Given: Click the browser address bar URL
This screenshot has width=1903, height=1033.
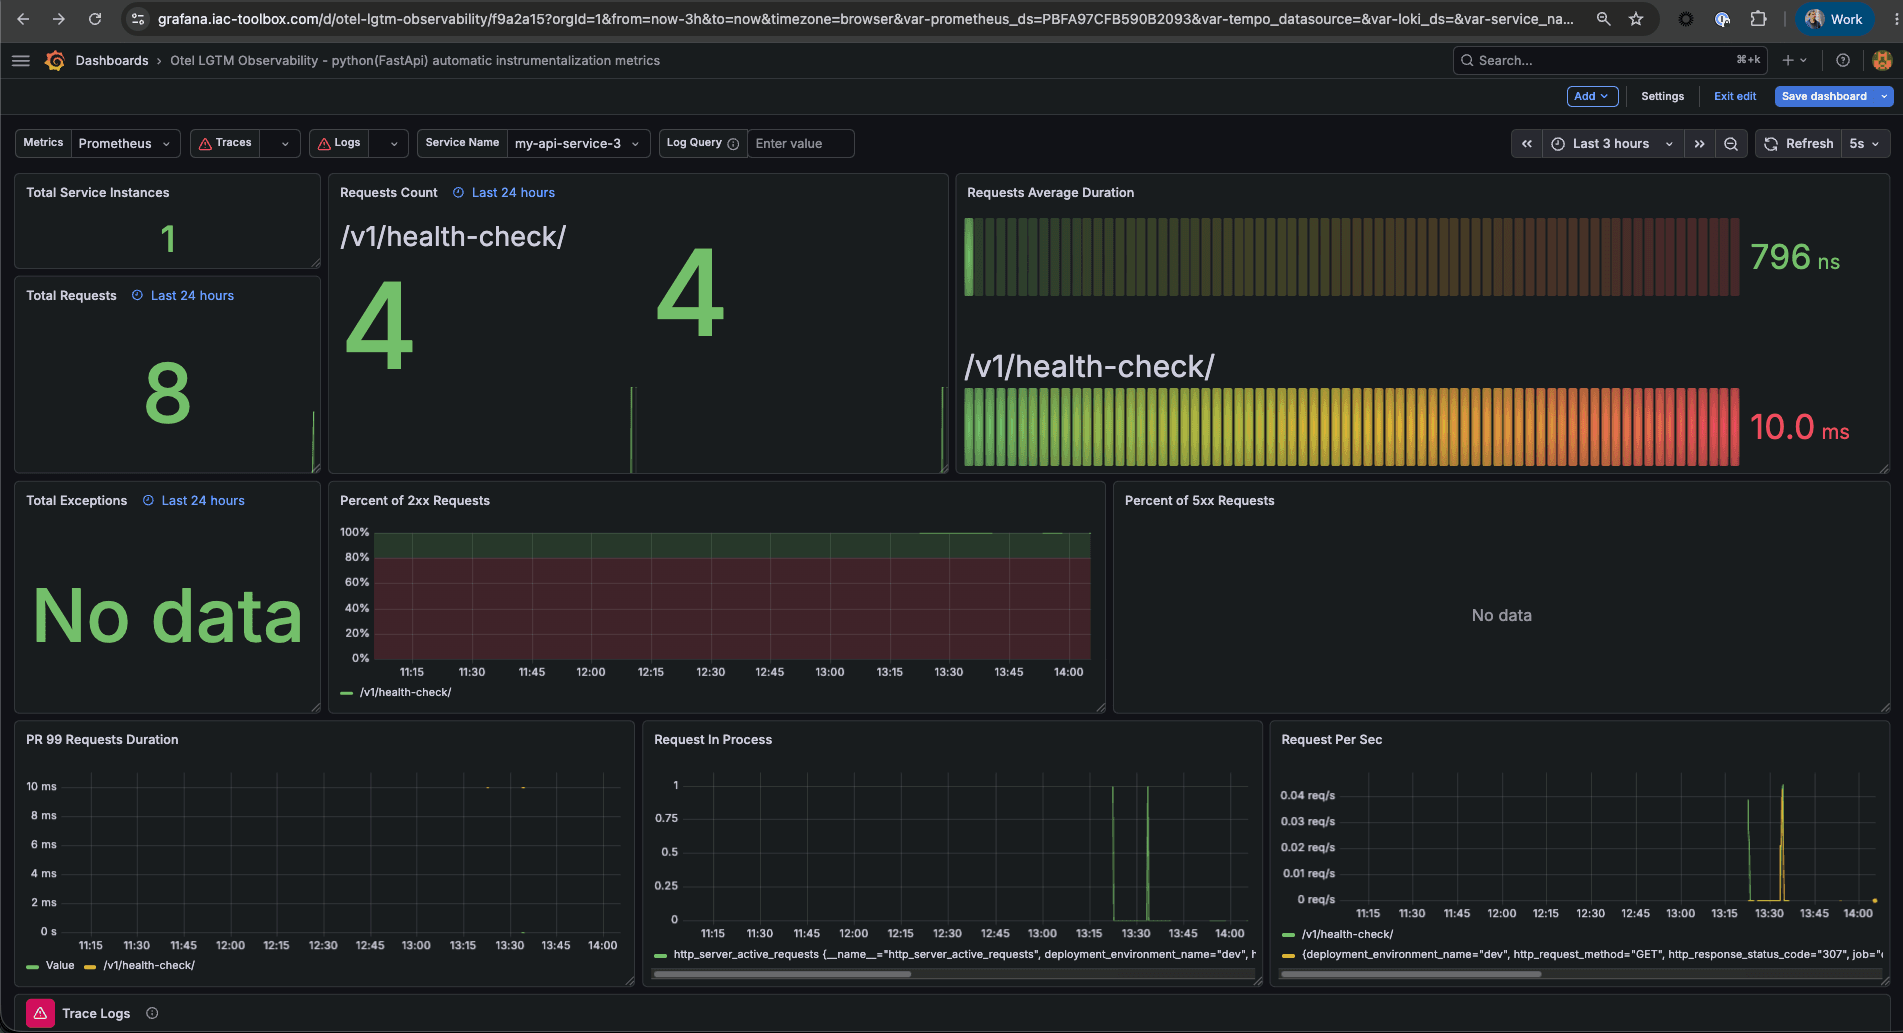Looking at the screenshot, I should 865,19.
